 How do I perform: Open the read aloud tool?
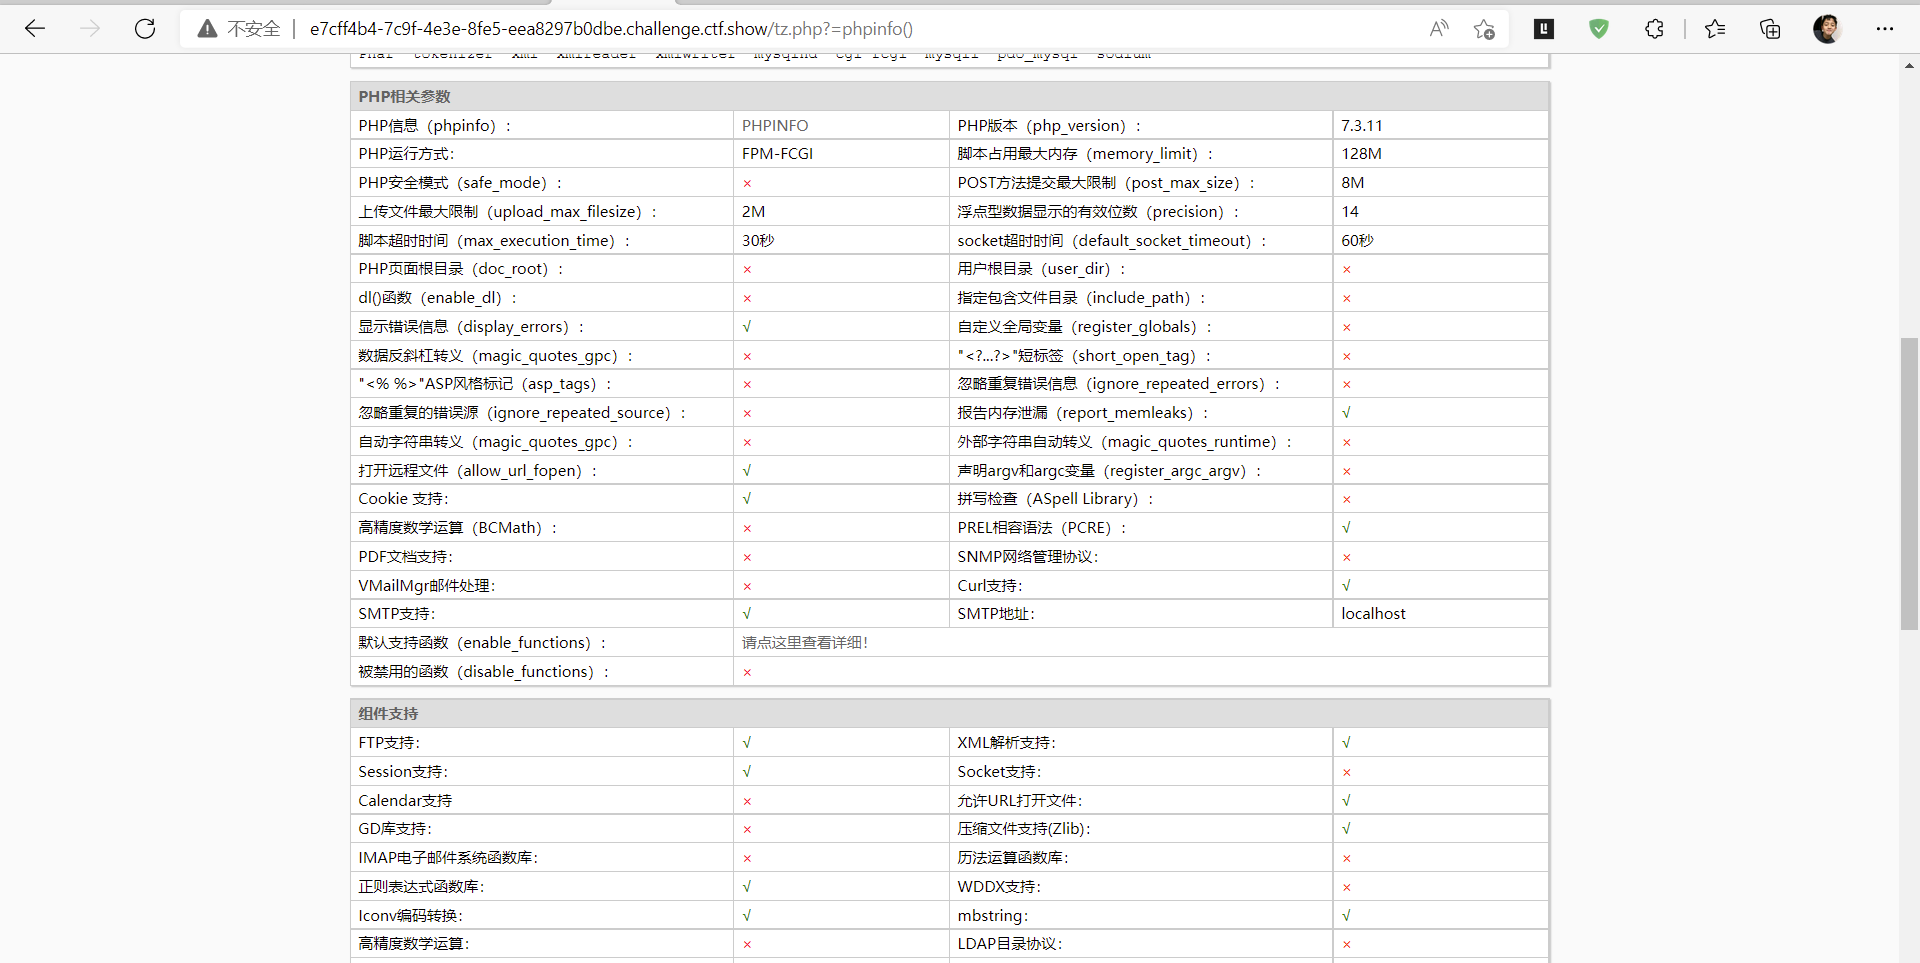click(x=1439, y=29)
